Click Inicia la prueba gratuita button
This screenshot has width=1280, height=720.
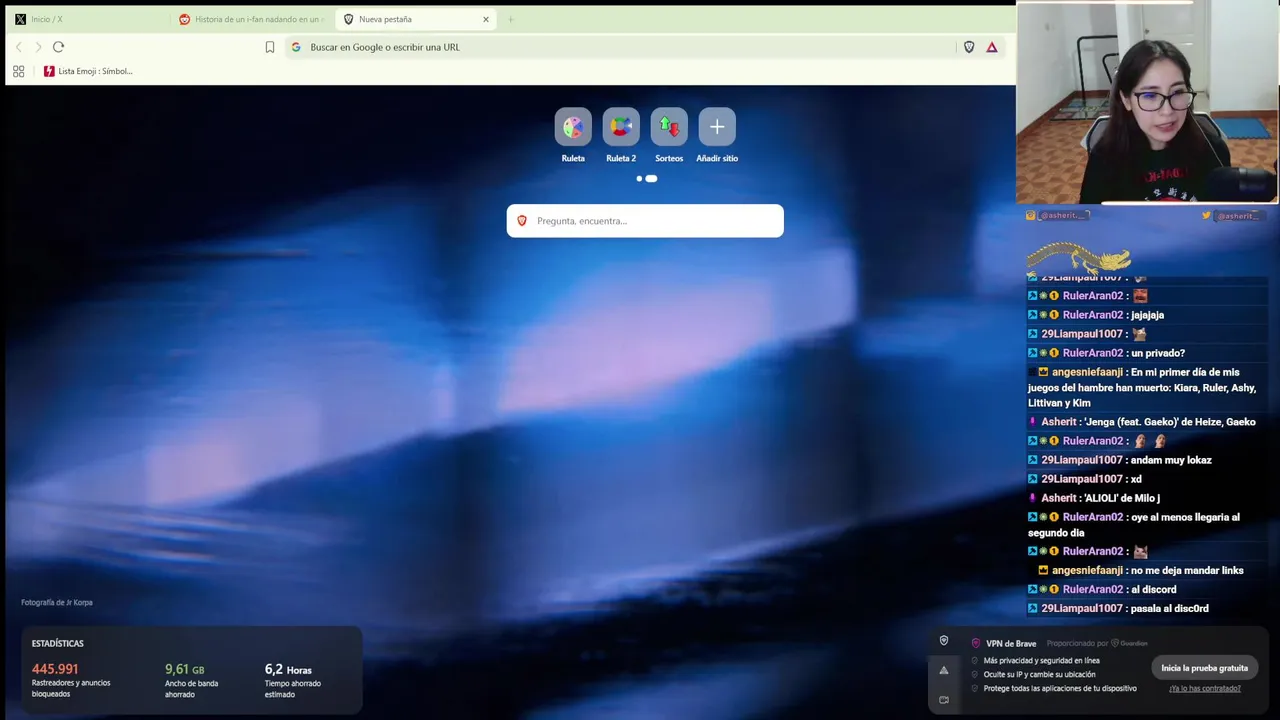coord(1204,668)
